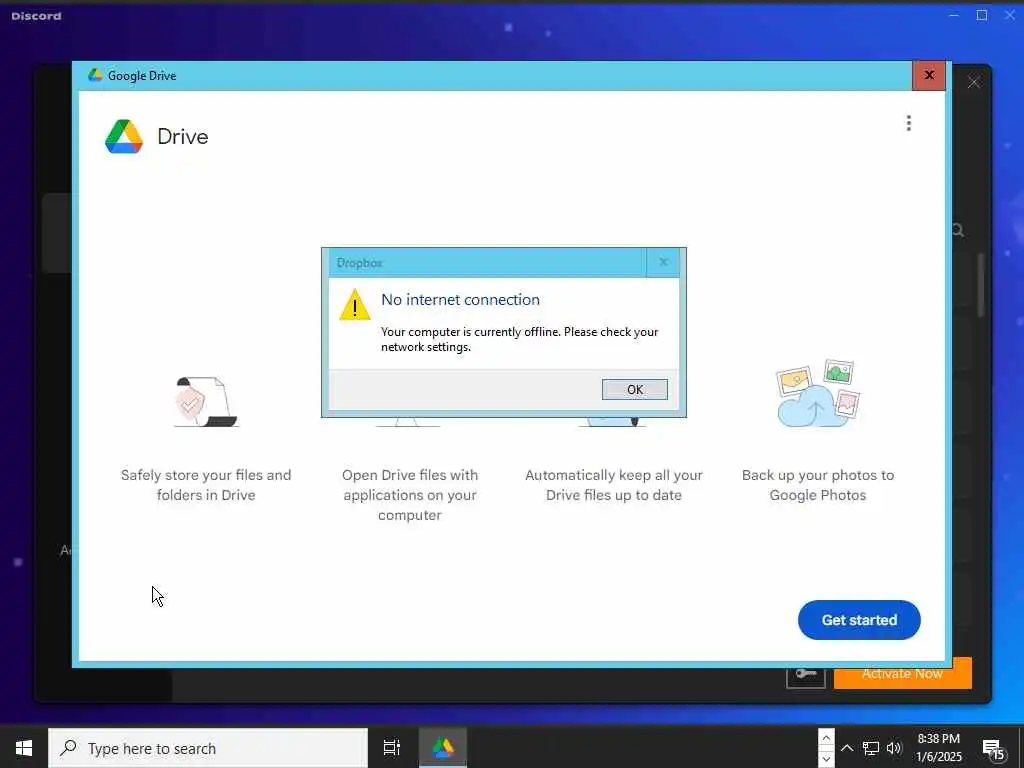The height and width of the screenshot is (768, 1024).
Task: Show hidden system tray icons
Action: click(847, 748)
